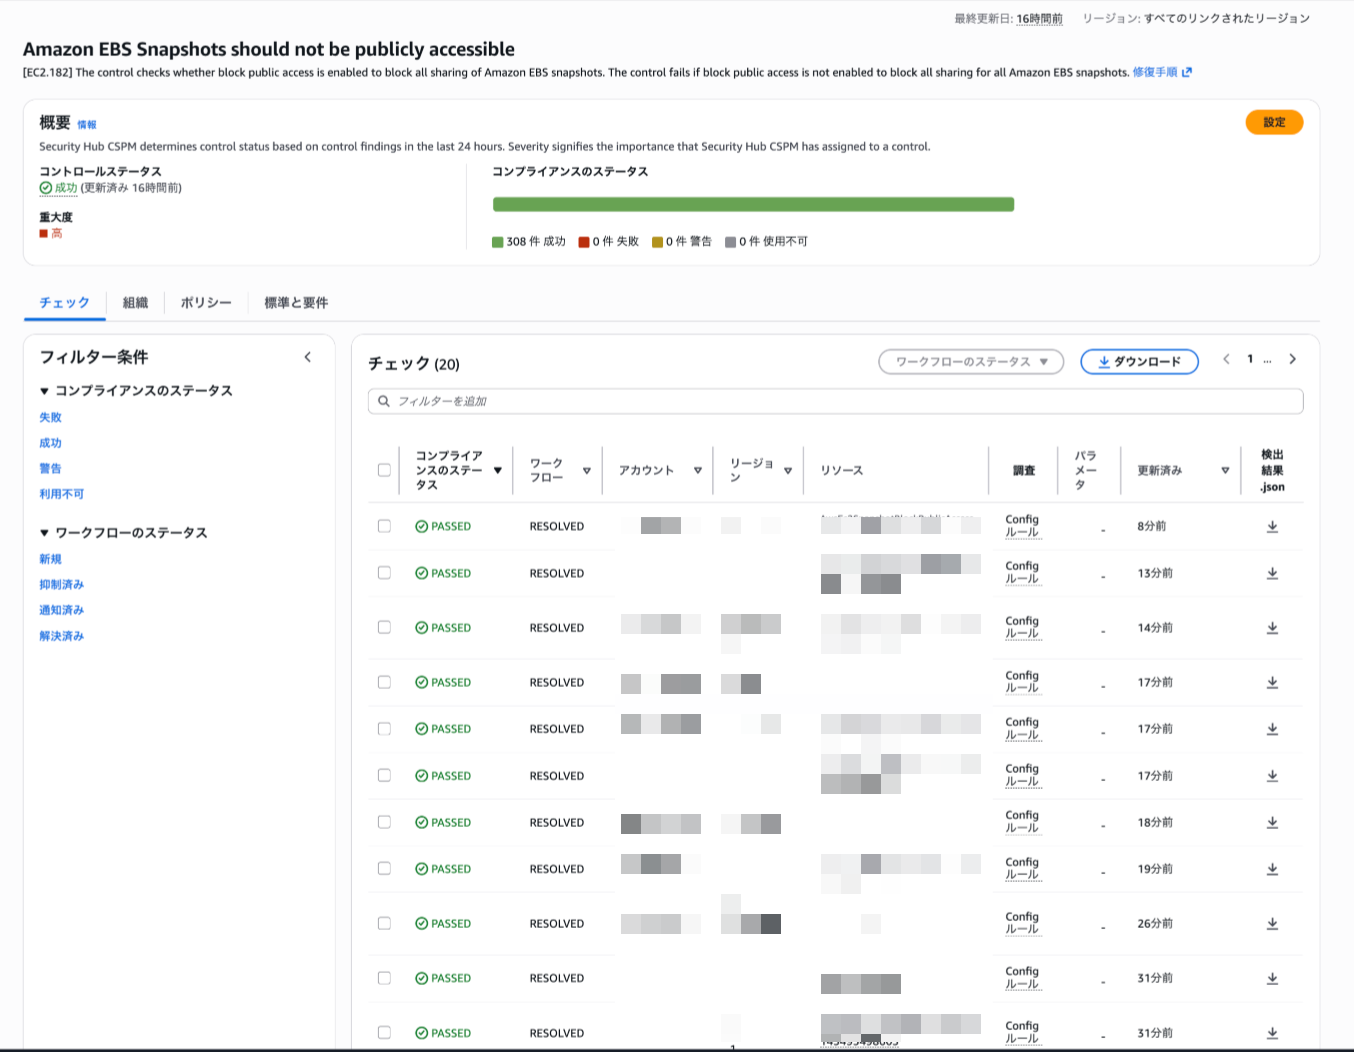Open the 修復手順 remediation link
This screenshot has height=1052, width=1354.
pyautogui.click(x=1155, y=72)
